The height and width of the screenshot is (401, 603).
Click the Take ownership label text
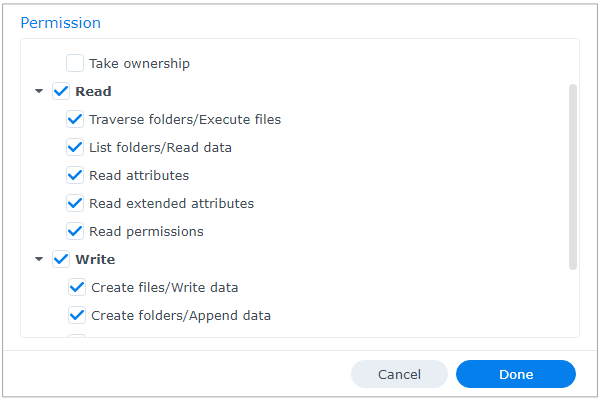tap(139, 63)
